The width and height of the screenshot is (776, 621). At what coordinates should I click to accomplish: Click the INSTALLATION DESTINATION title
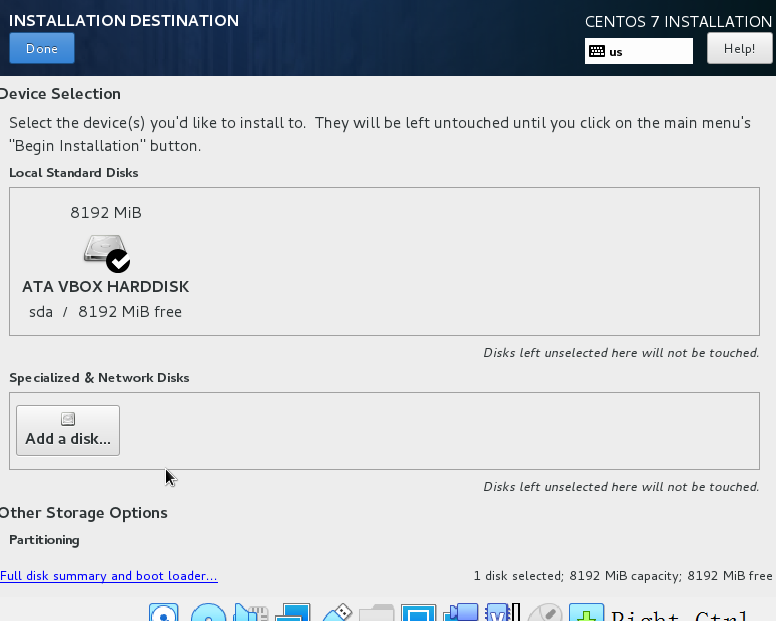click(124, 21)
